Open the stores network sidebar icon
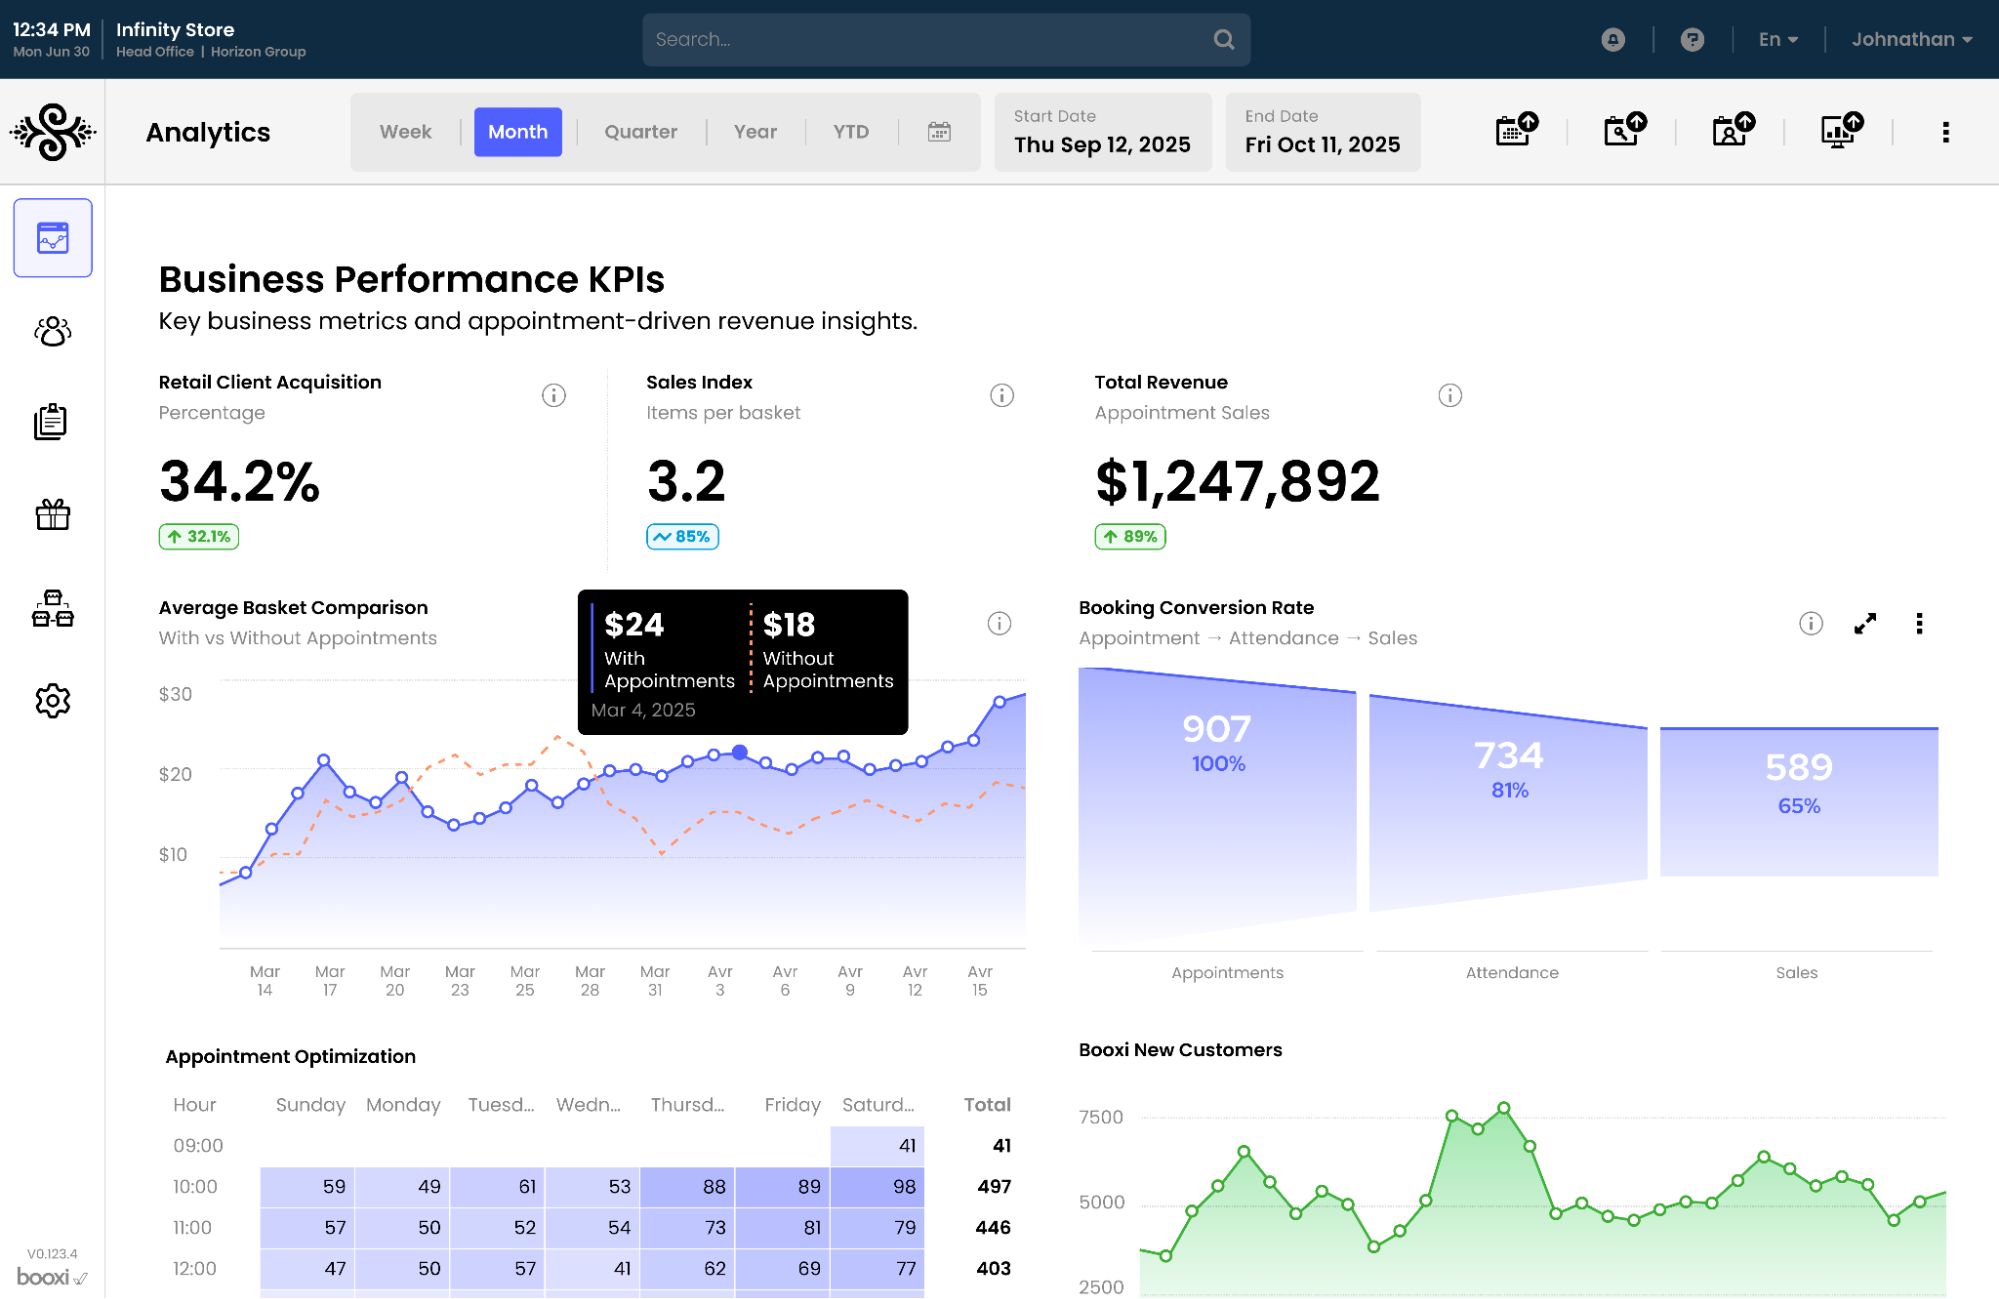The height and width of the screenshot is (1299, 1999). (52, 609)
